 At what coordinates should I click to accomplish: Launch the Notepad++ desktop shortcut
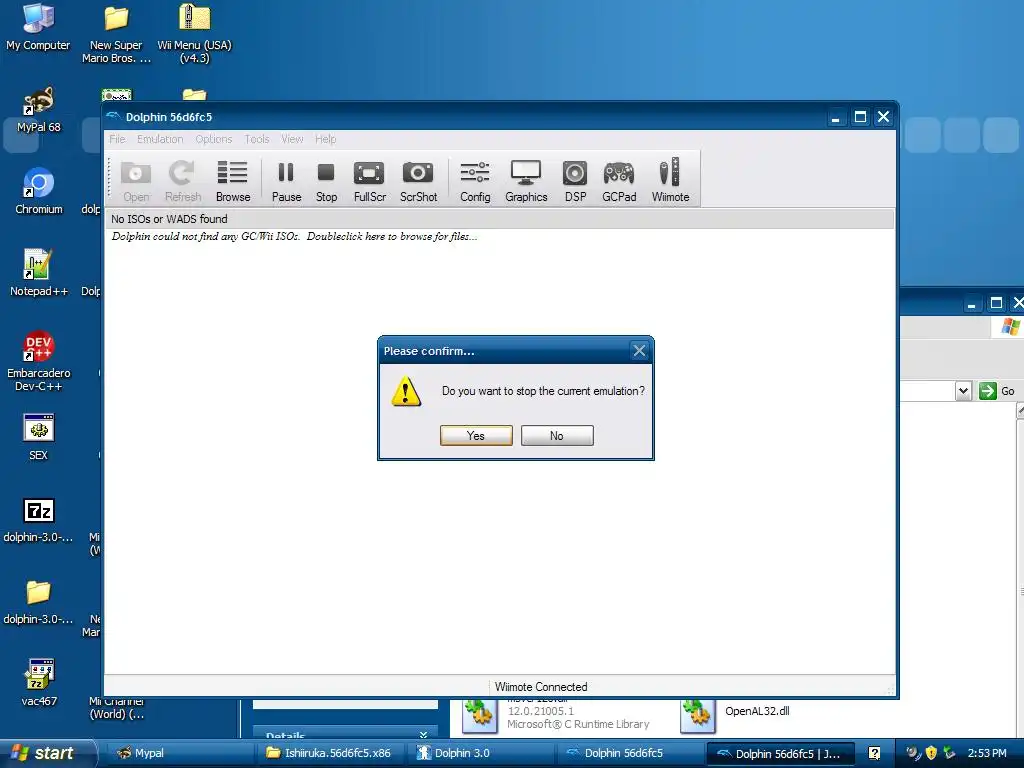(39, 273)
